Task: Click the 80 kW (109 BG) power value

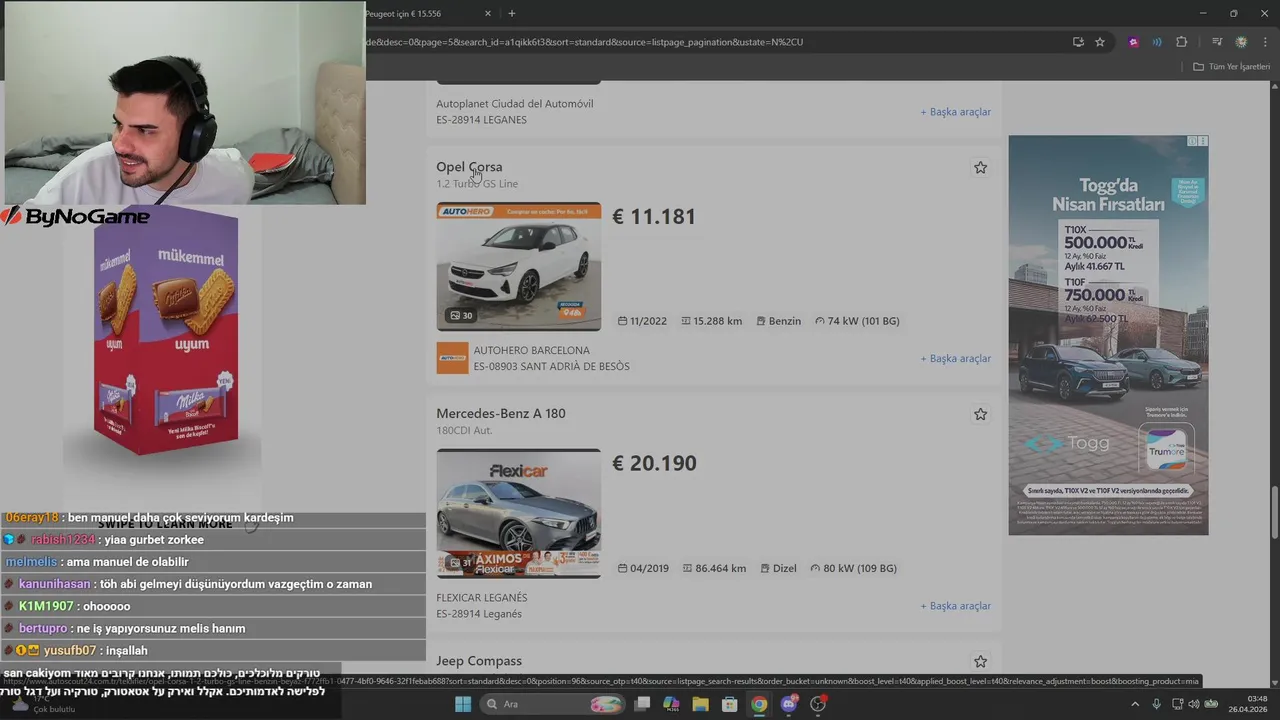Action: [x=853, y=568]
